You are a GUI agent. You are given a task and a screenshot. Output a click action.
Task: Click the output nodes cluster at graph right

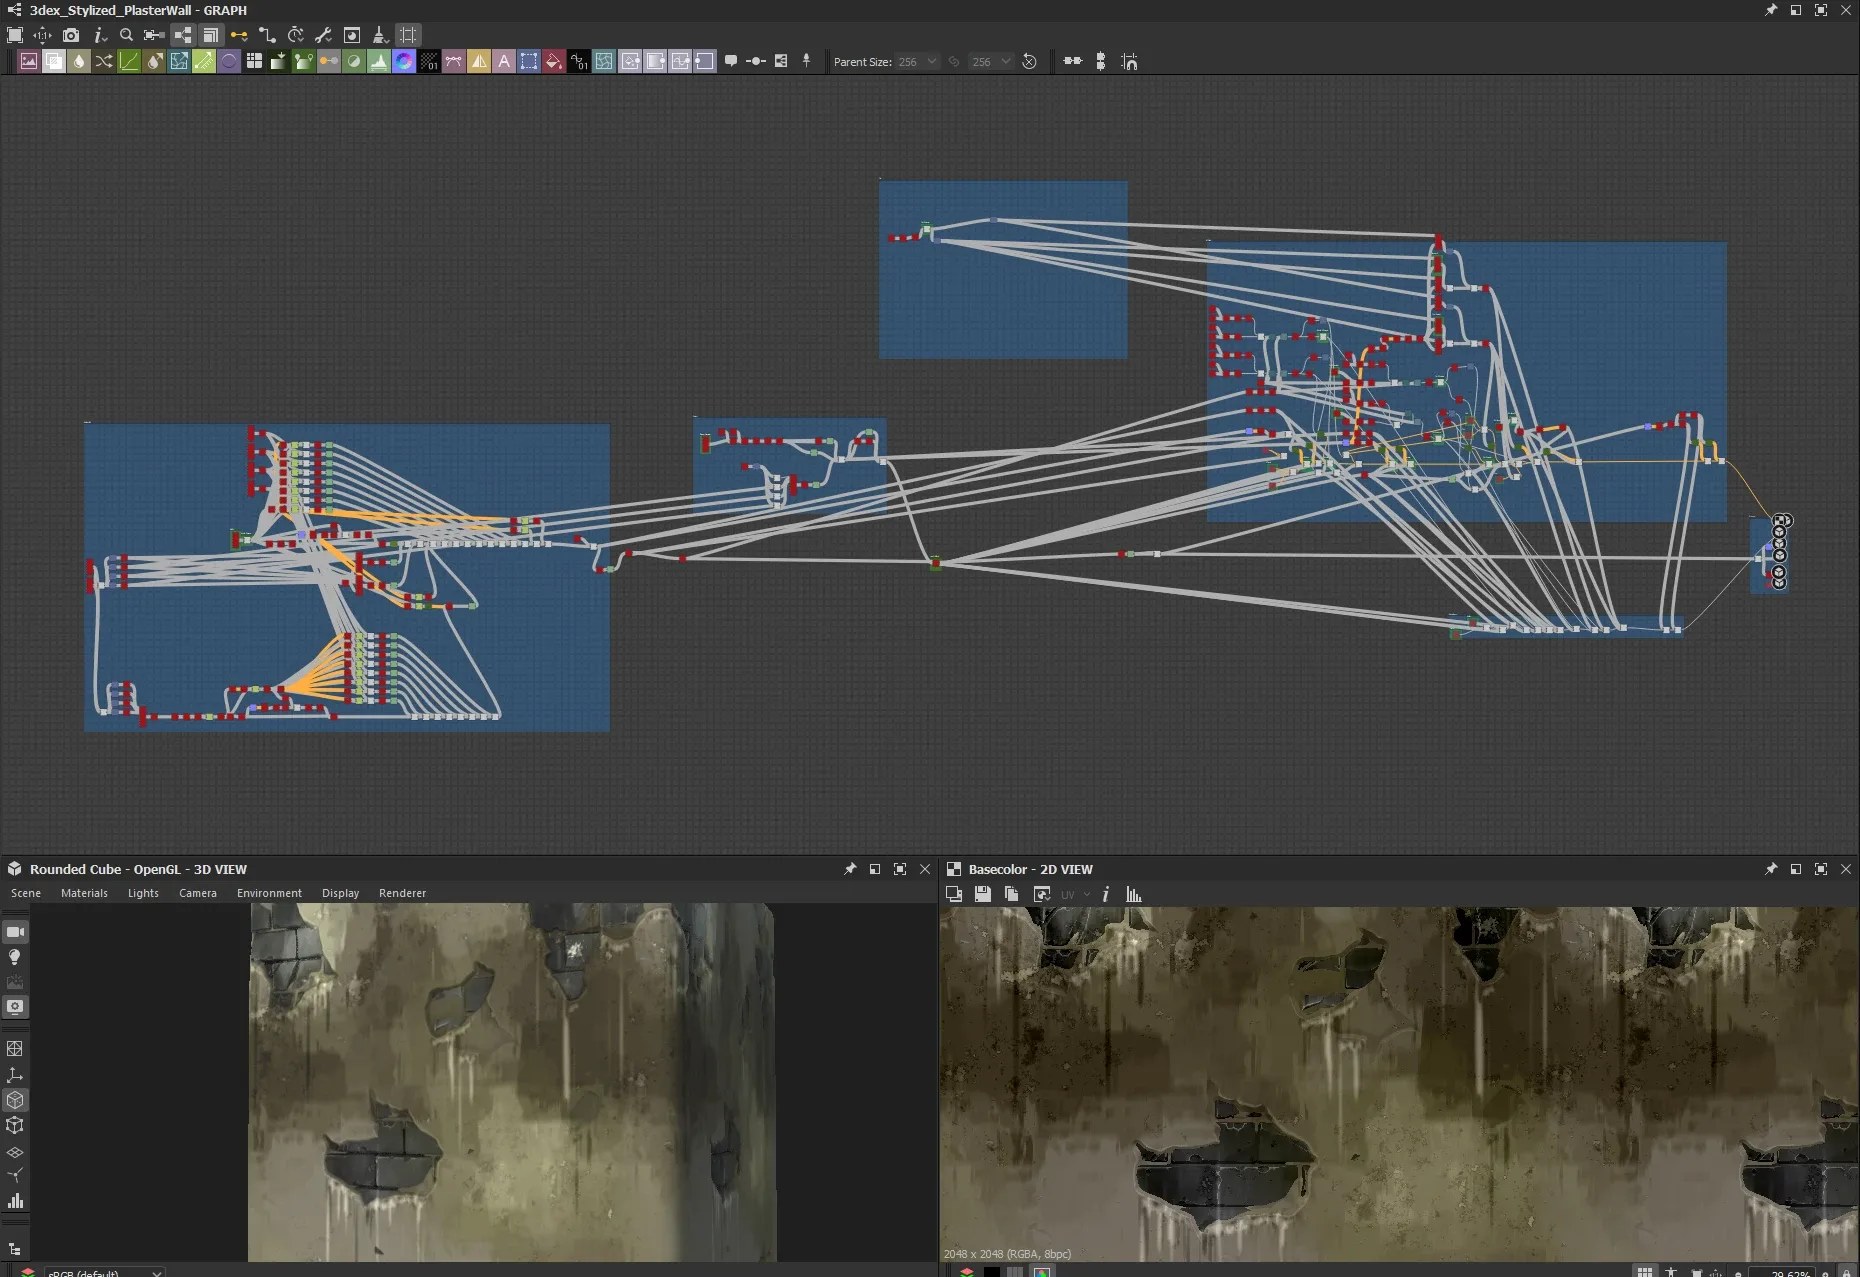(1779, 551)
